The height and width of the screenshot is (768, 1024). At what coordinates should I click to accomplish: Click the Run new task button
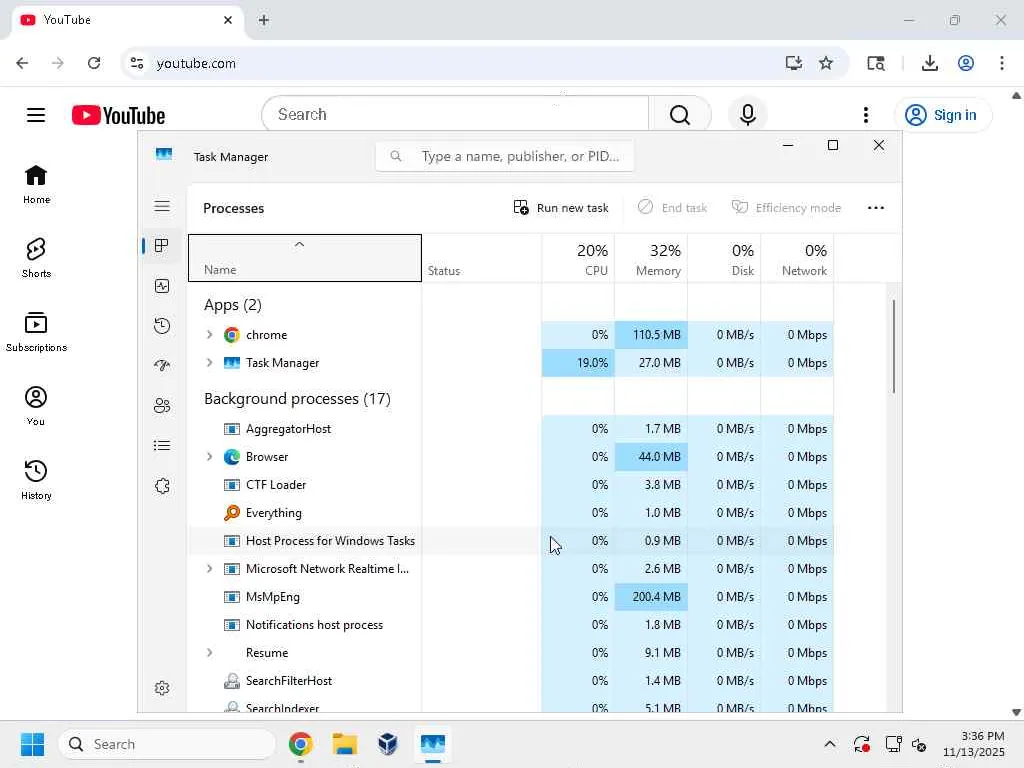pos(561,208)
